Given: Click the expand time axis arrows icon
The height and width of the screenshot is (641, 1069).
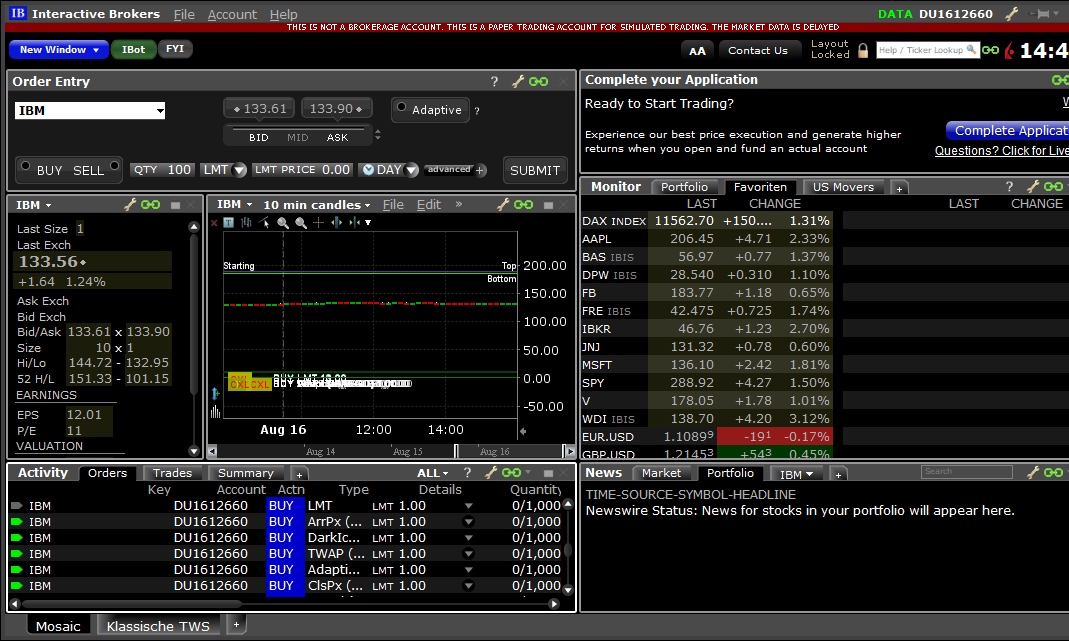Looking at the screenshot, I should (336, 222).
